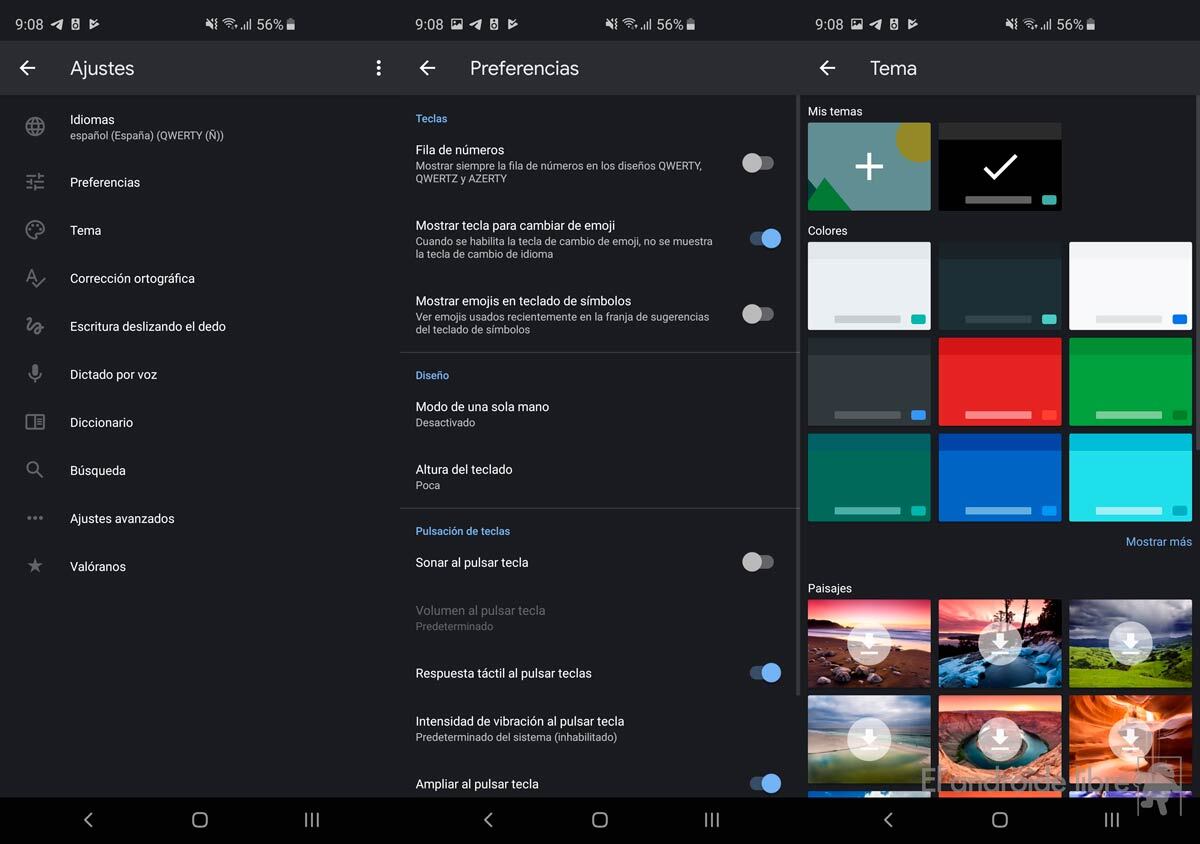Open Modo de una sola mano setting
Image resolution: width=1200 pixels, height=844 pixels.
click(482, 414)
